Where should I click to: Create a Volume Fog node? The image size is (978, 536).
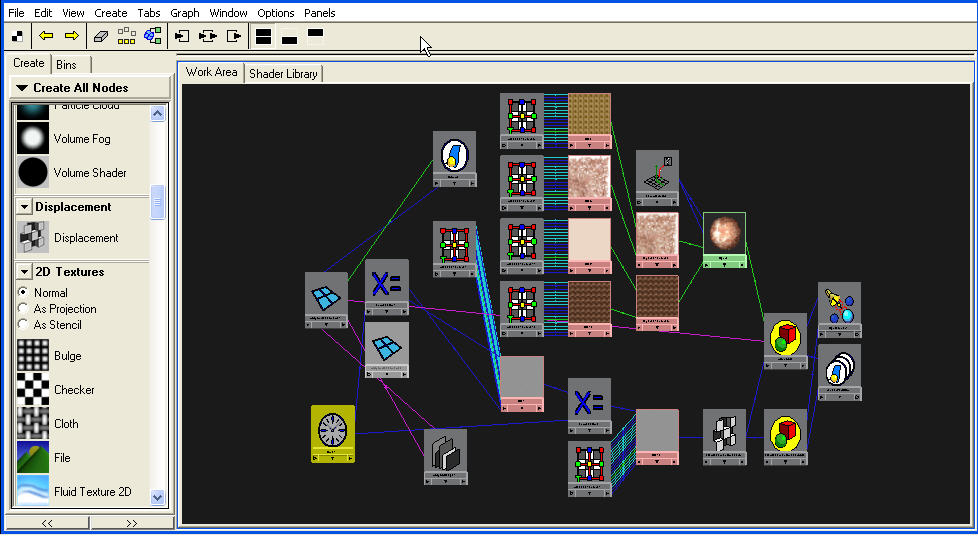pyautogui.click(x=82, y=139)
